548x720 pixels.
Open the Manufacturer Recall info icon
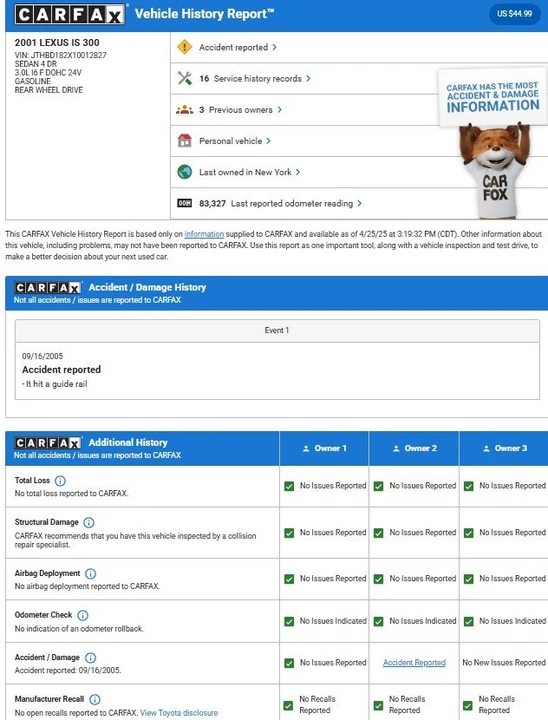(x=95, y=699)
